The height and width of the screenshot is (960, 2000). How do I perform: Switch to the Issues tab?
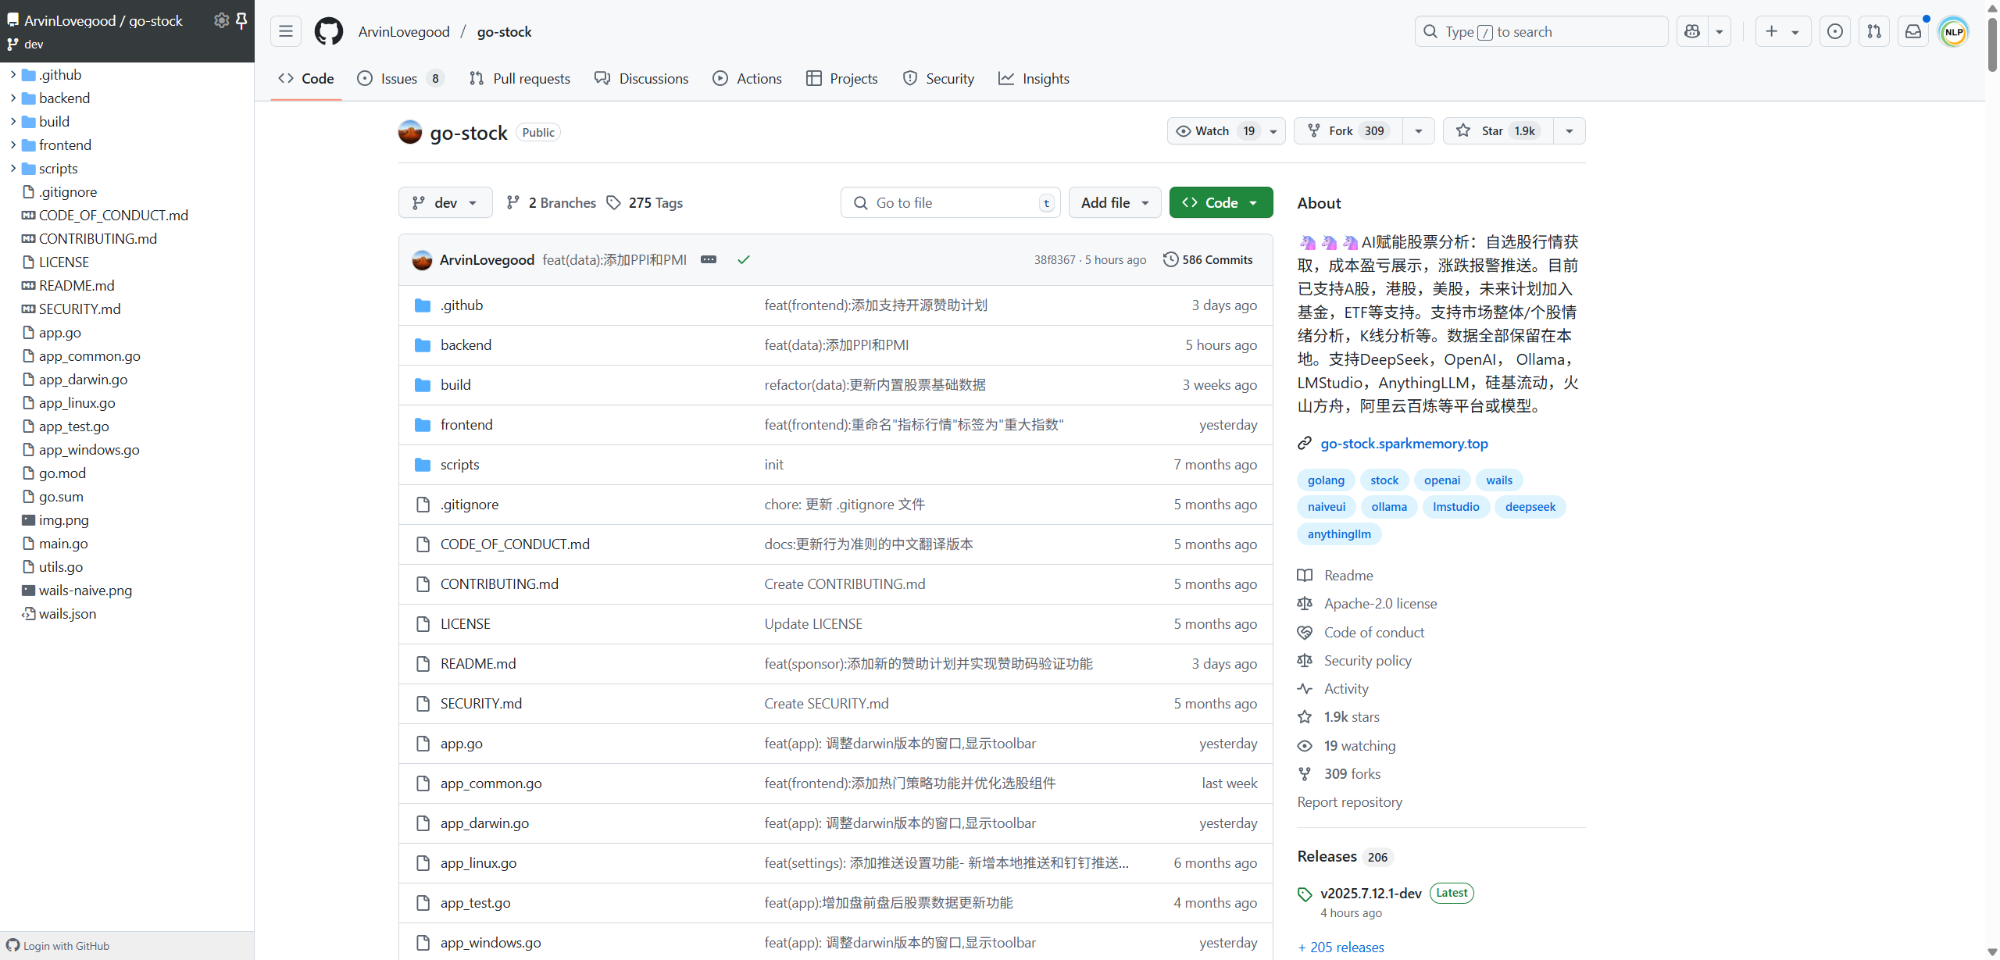(x=399, y=78)
